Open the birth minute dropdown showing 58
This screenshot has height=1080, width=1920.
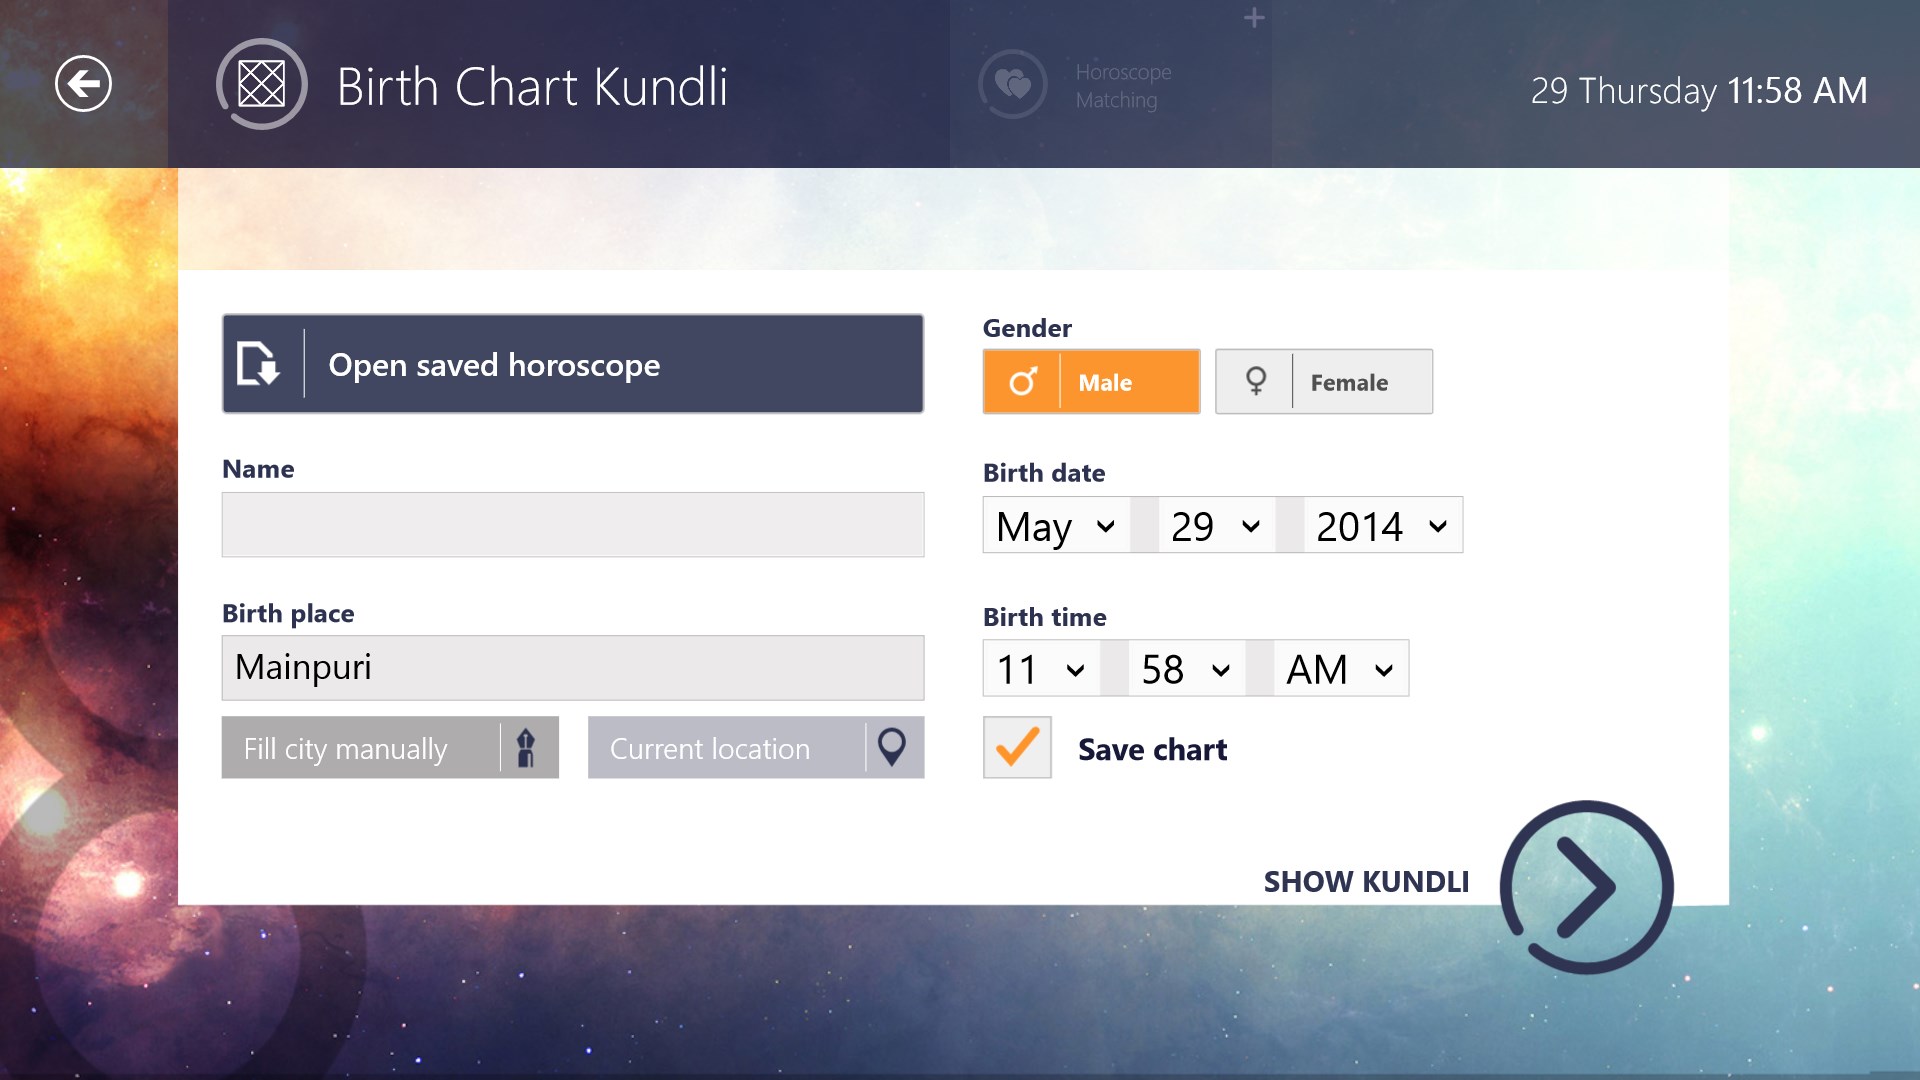[x=1187, y=668]
